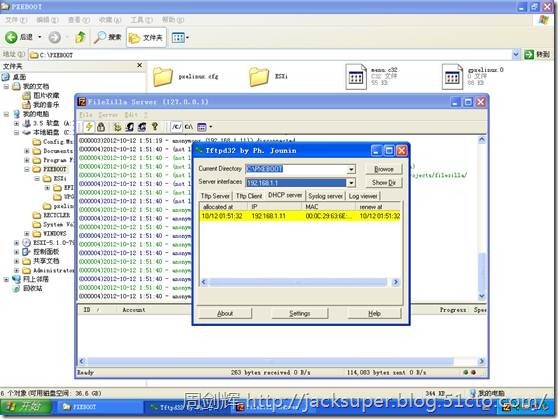This screenshot has width=558, height=419.
Task: Open the Current Directory dropdown
Action: click(x=351, y=169)
